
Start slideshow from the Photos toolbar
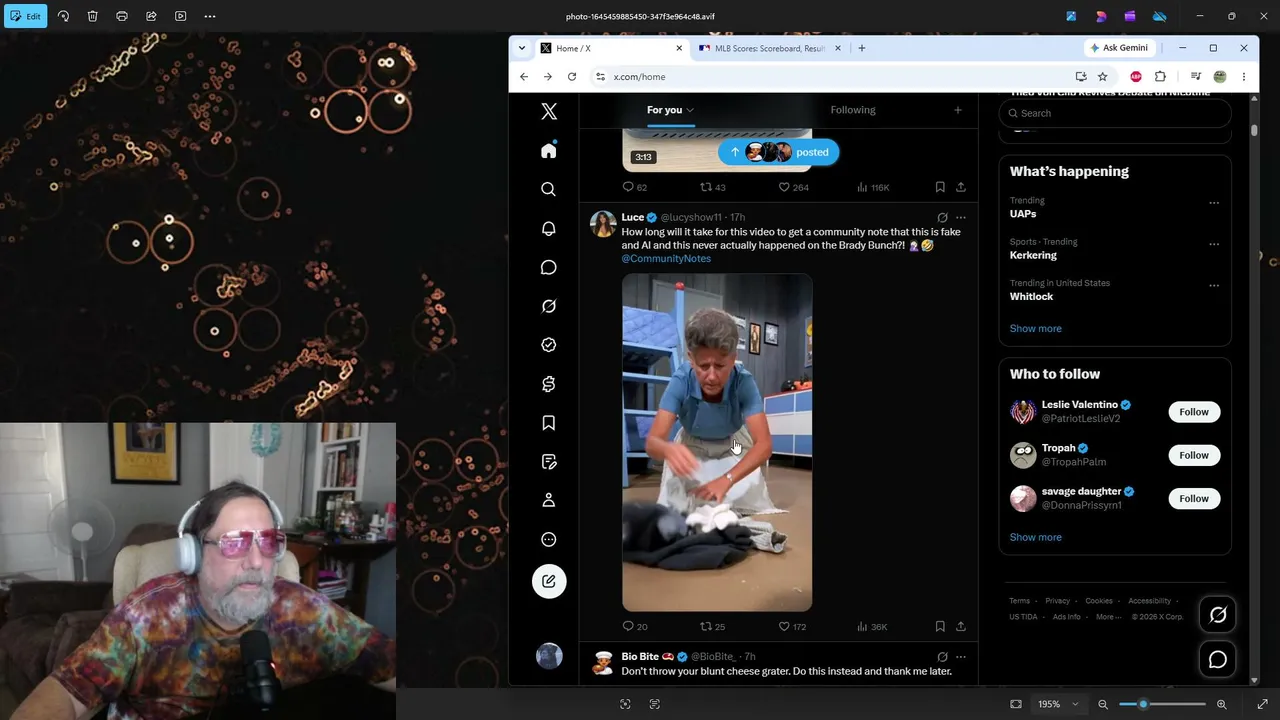[x=180, y=16]
